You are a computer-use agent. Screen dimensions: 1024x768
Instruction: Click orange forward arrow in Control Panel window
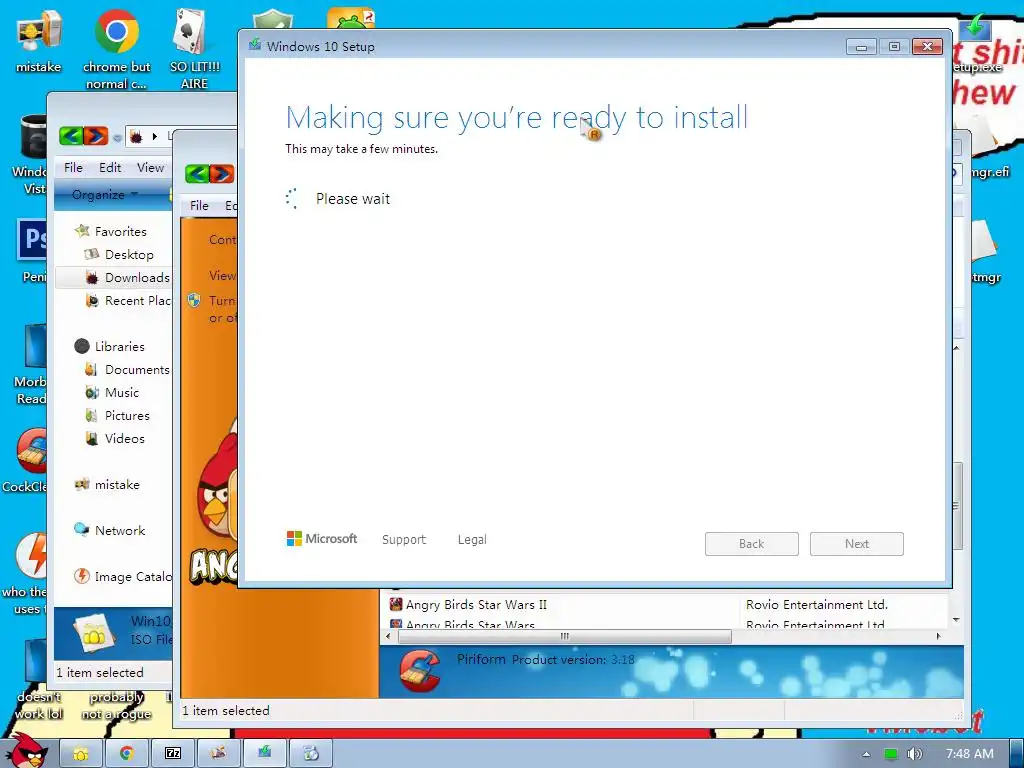coord(221,174)
